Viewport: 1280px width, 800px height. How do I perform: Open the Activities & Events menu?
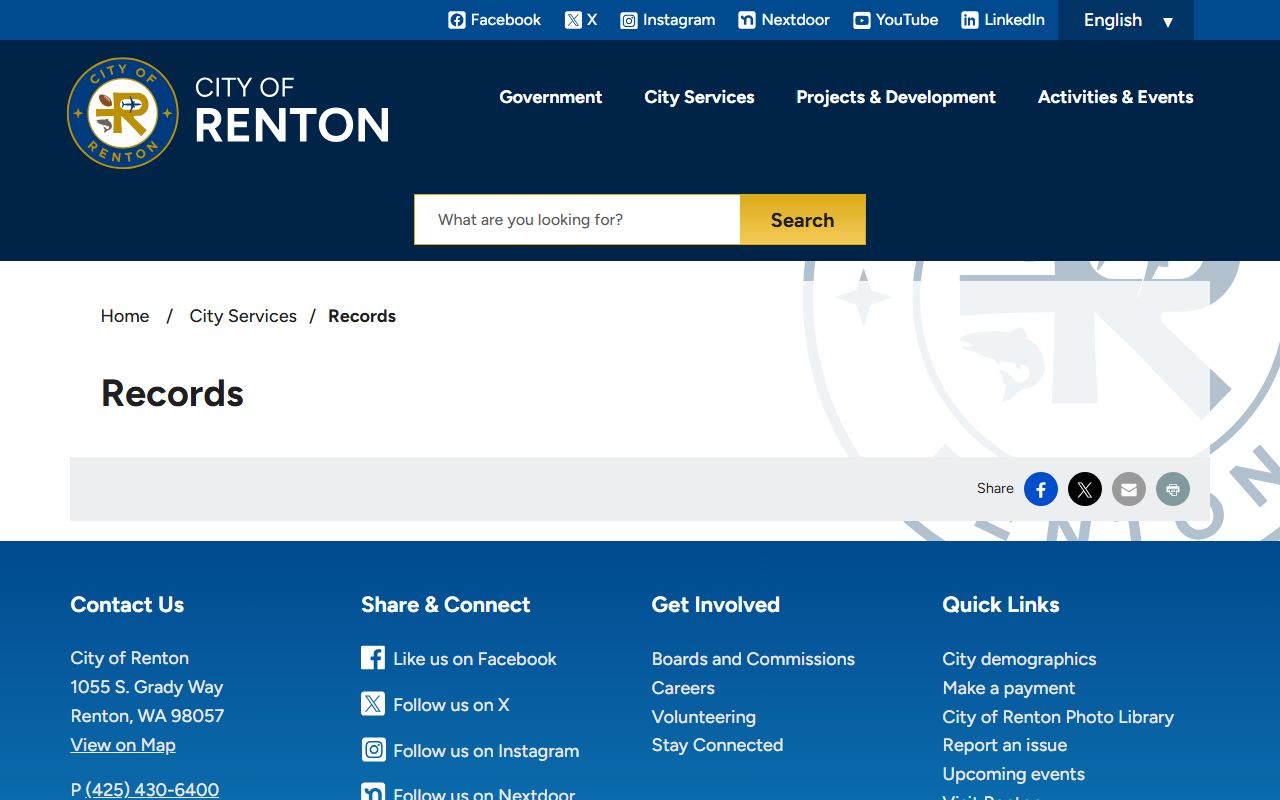(x=1115, y=97)
